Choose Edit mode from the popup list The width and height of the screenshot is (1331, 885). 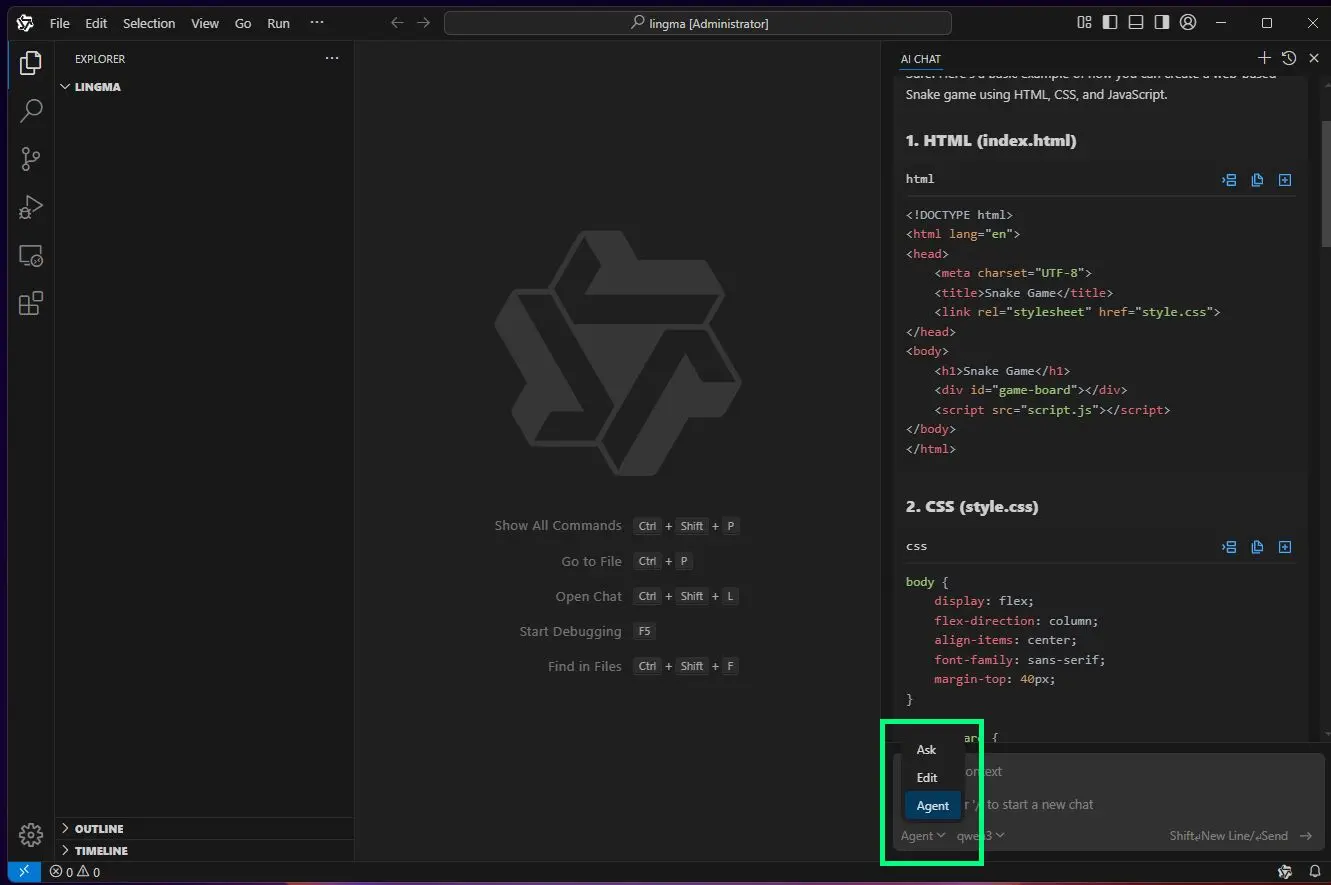(x=927, y=778)
